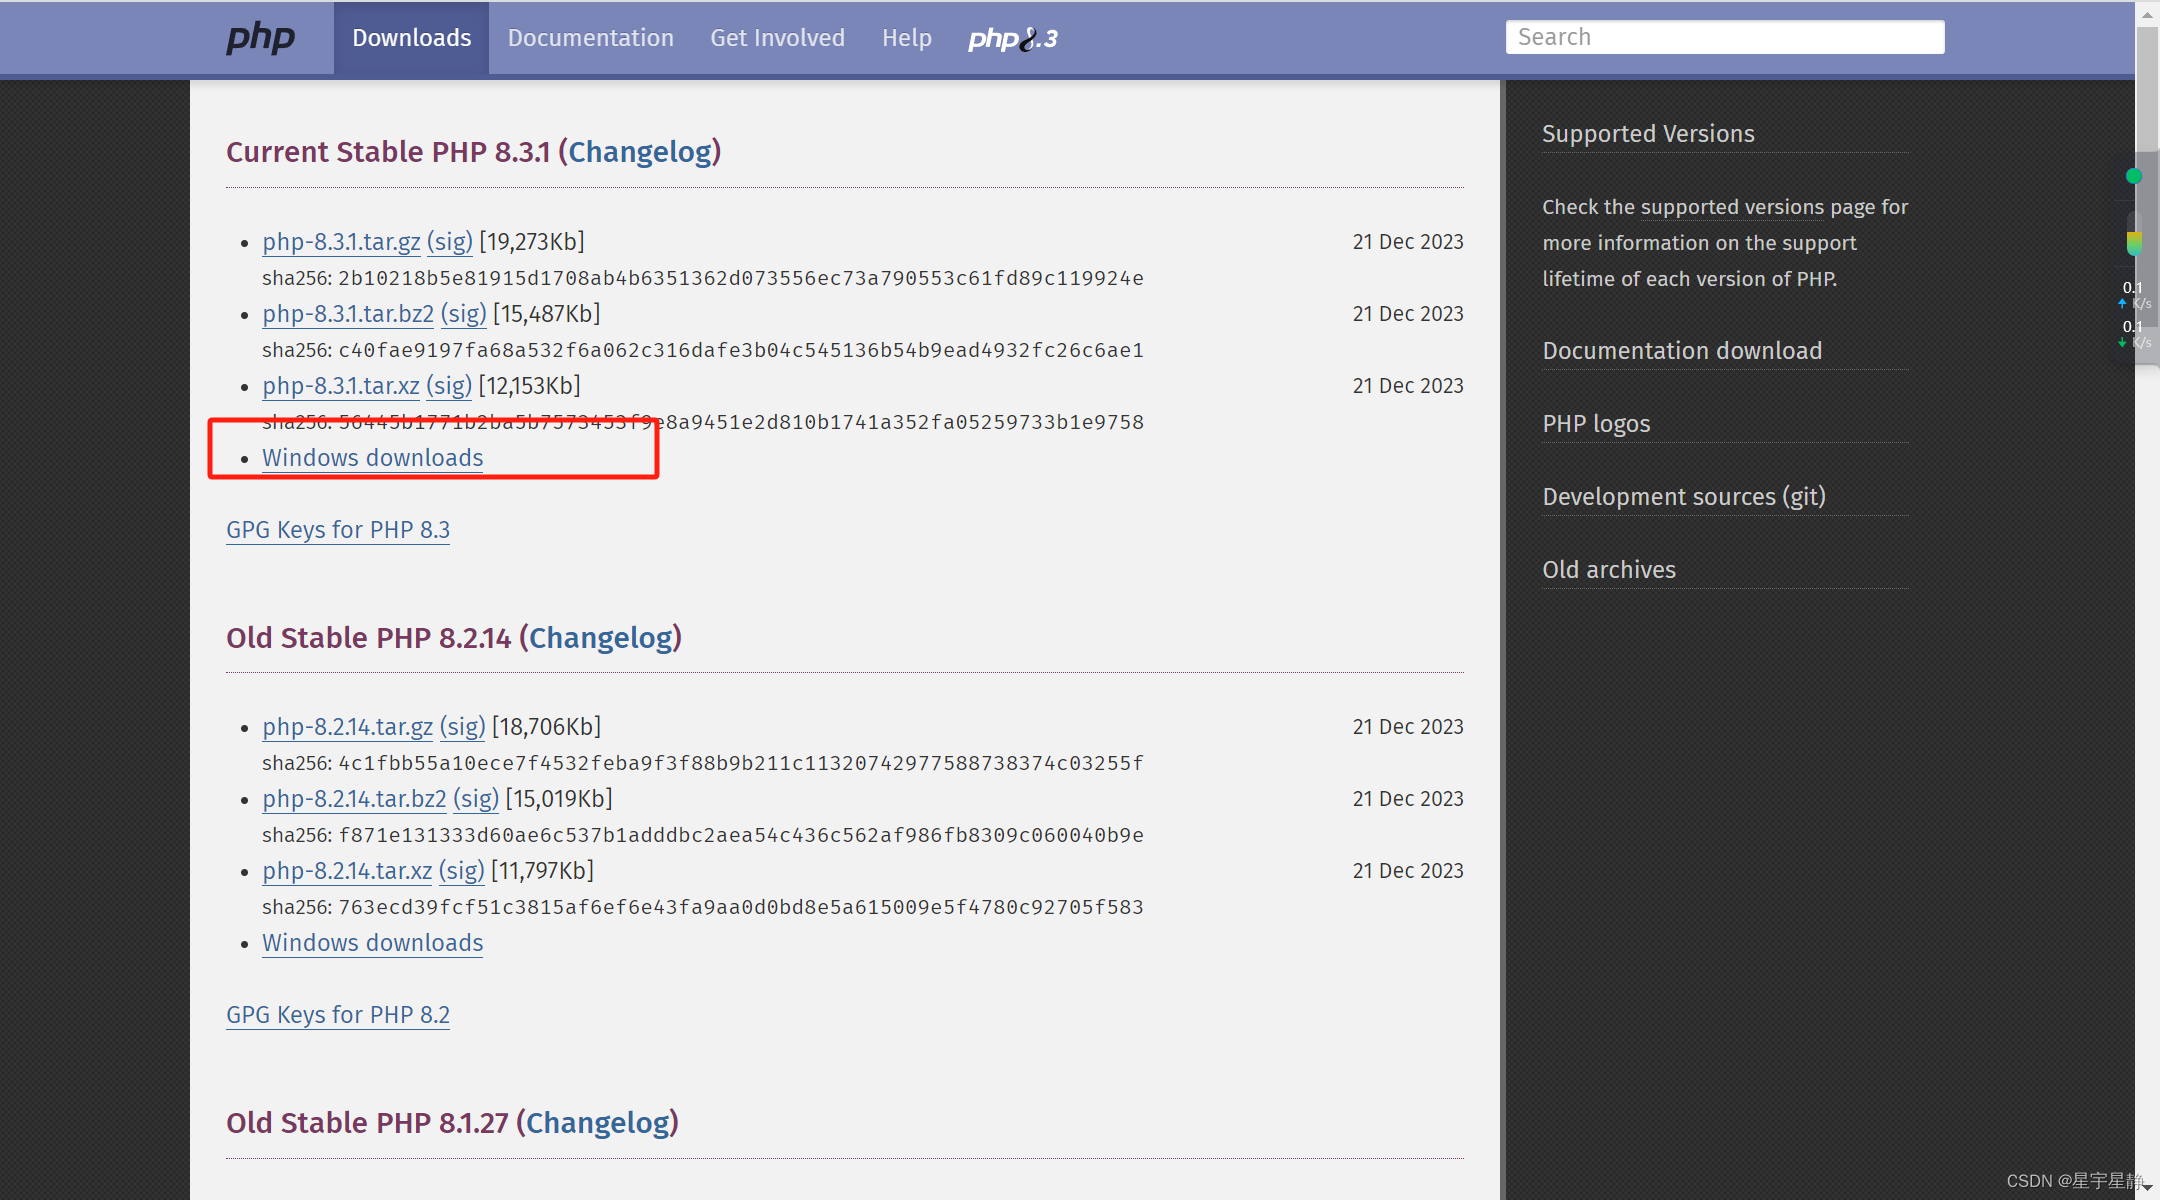Open sig link for php-8.3.1.tar.bz2

point(464,314)
